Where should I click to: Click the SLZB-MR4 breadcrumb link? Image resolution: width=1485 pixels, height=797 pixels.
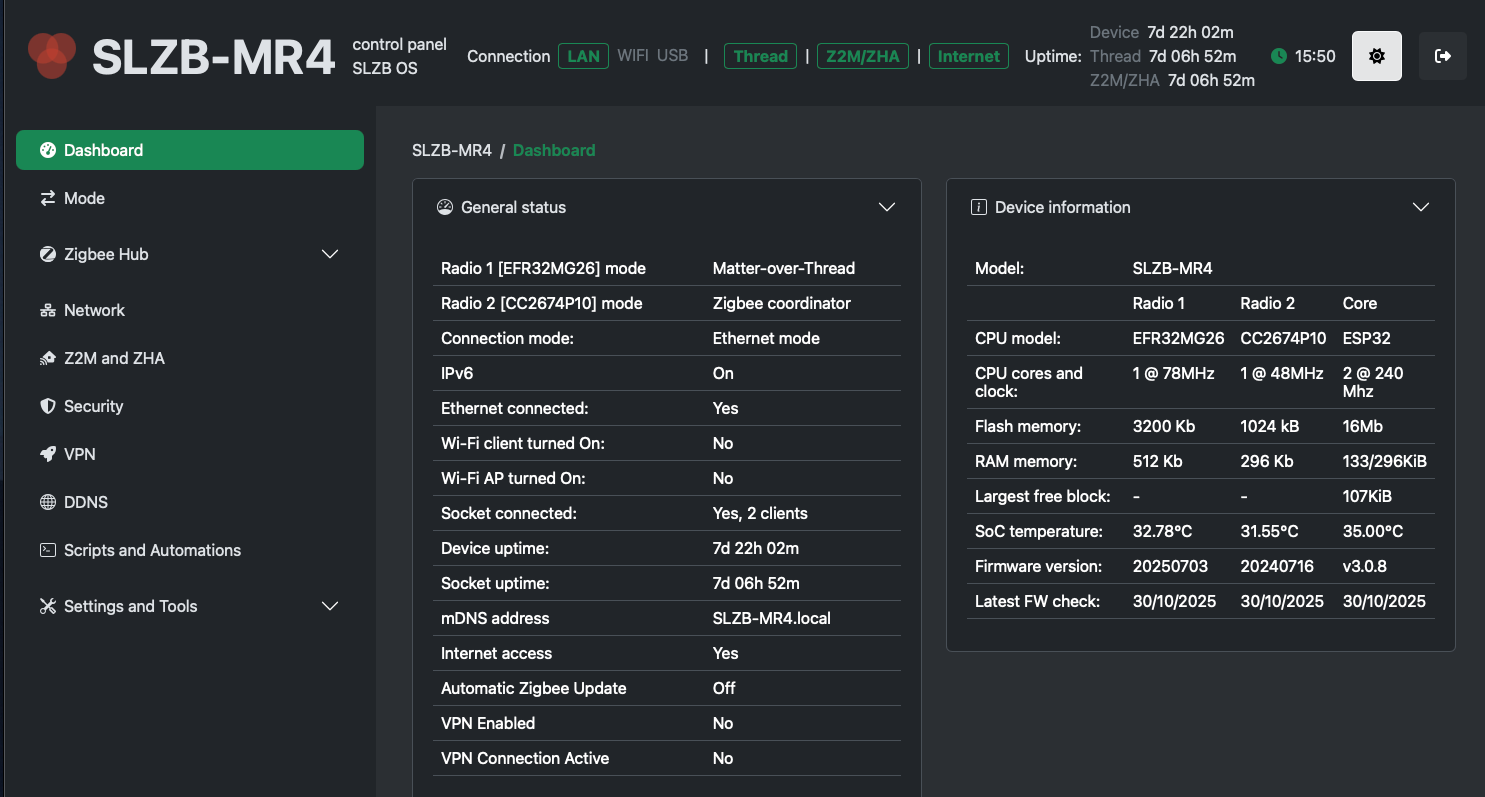click(452, 150)
